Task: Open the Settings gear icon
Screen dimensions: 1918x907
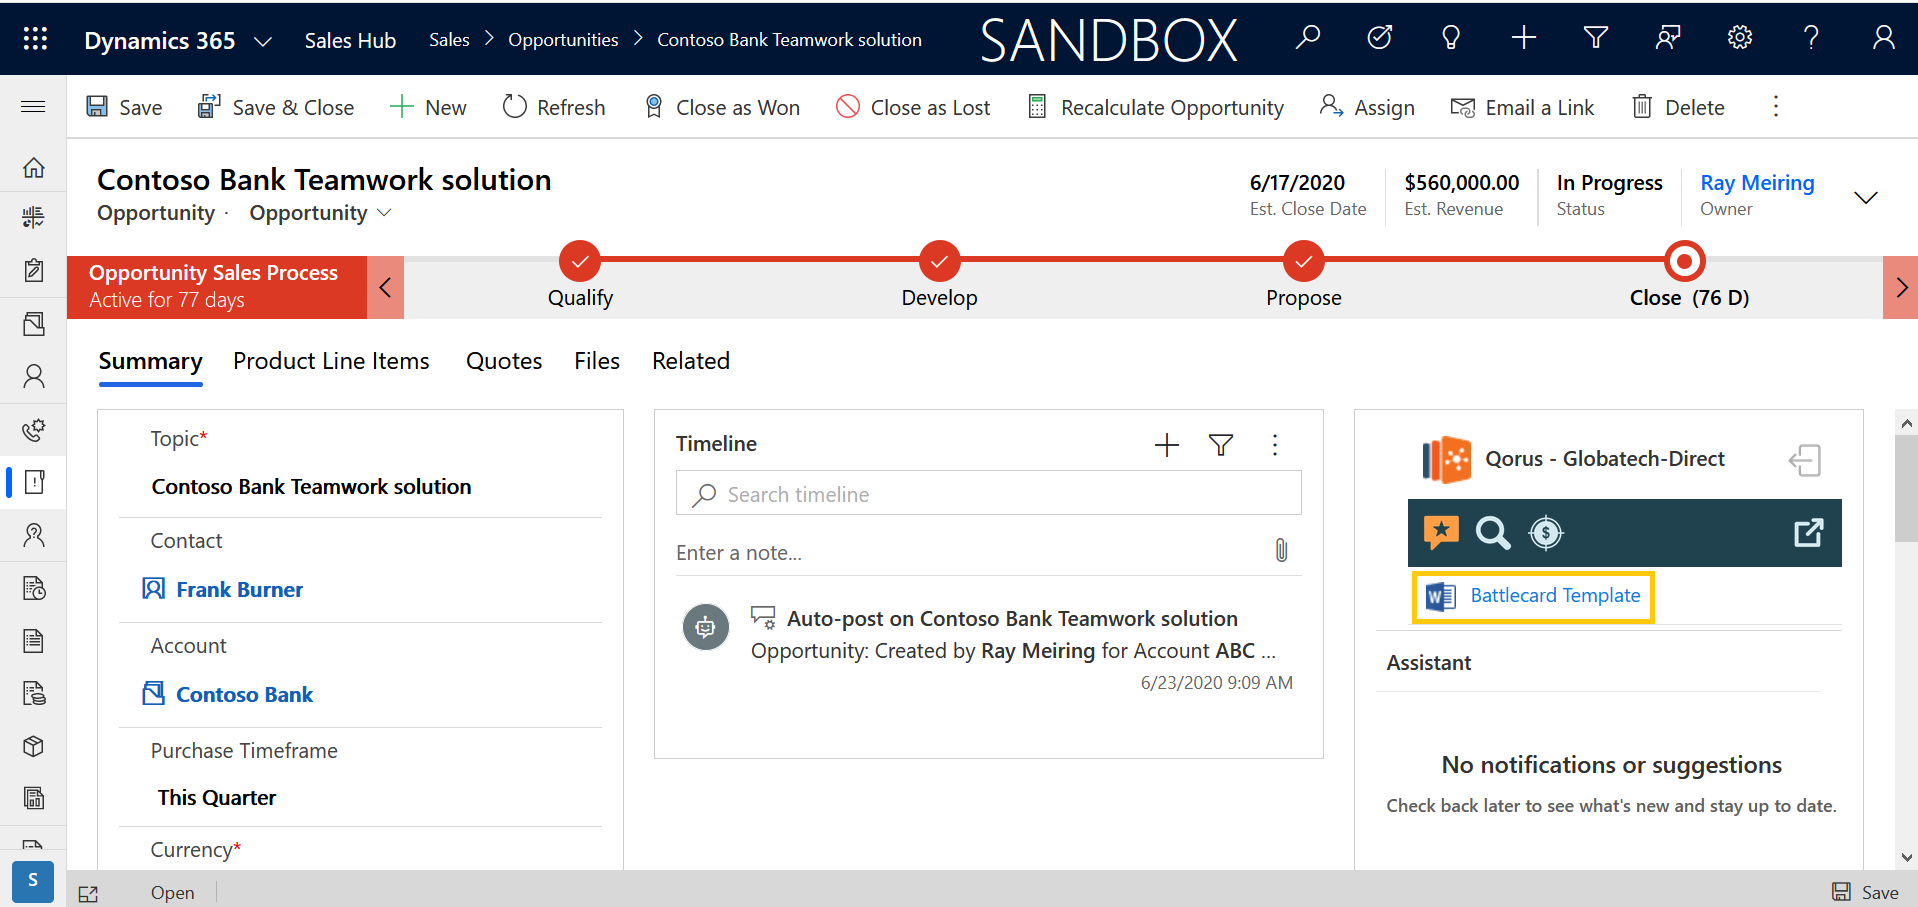Action: [1740, 38]
